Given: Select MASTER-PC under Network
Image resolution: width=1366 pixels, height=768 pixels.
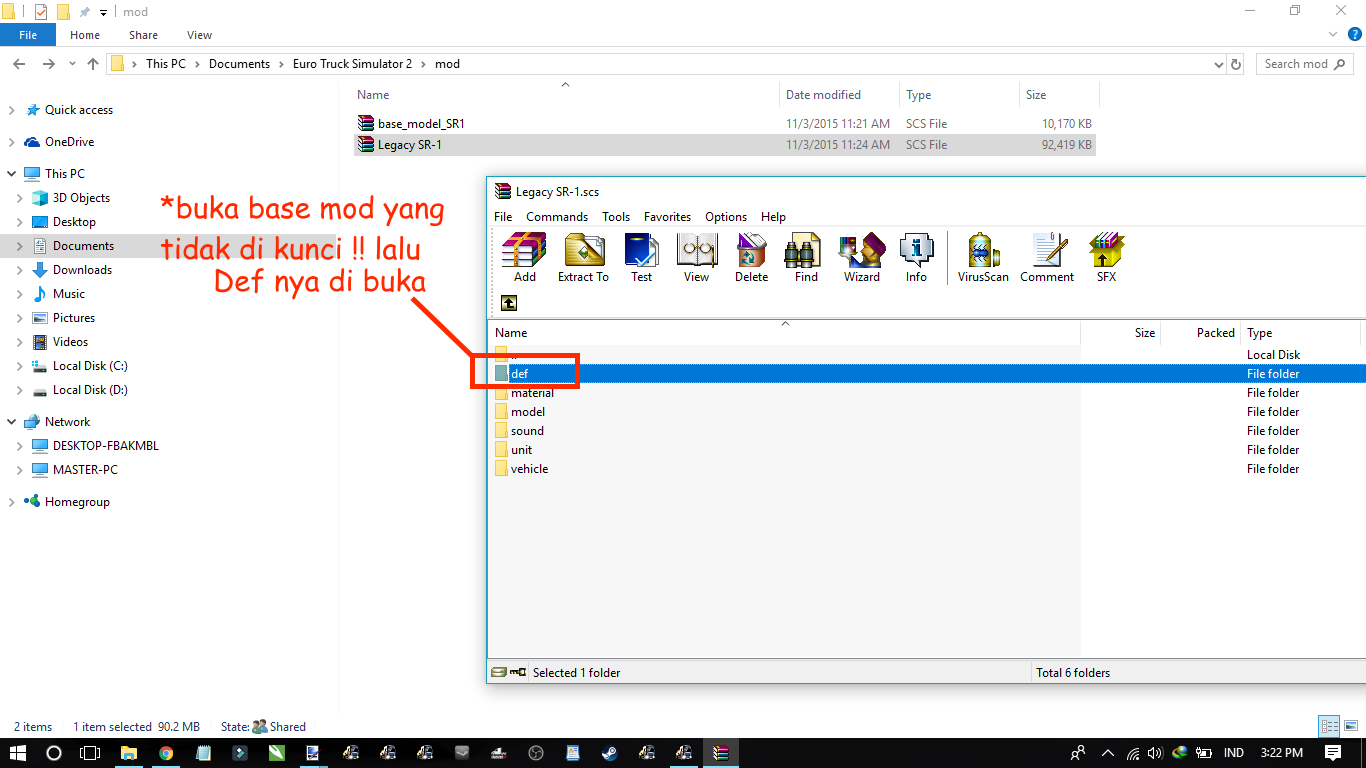Looking at the screenshot, I should (85, 470).
